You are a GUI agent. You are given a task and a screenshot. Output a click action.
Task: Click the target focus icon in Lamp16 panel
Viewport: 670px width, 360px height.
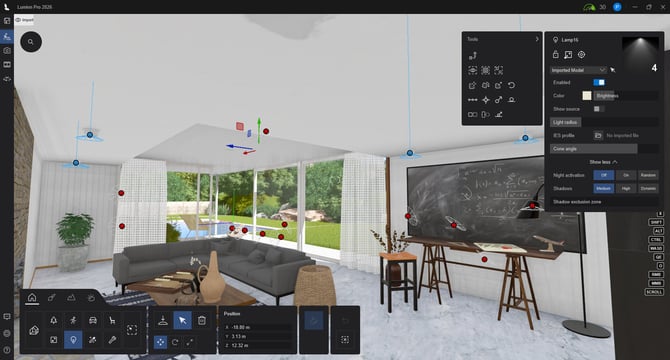pos(581,54)
